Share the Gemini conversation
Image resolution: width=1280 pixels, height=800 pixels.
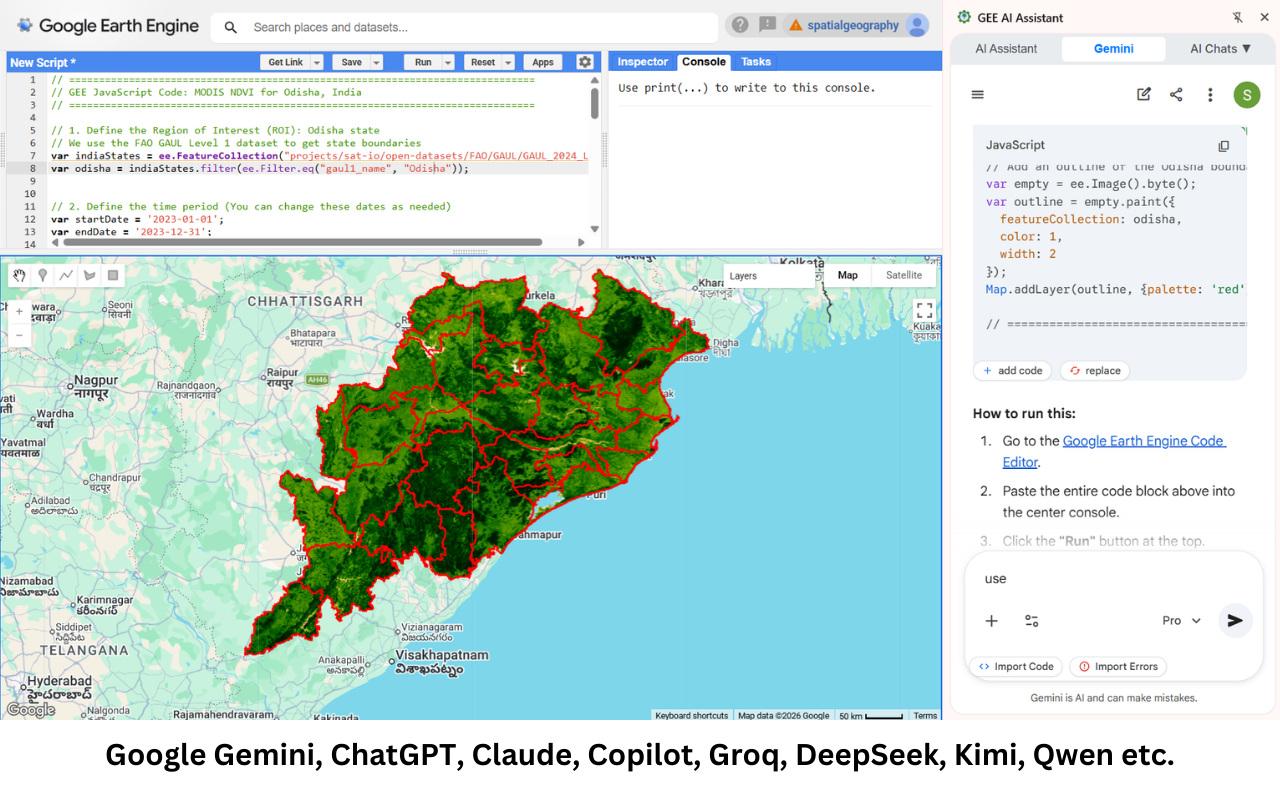1176,94
